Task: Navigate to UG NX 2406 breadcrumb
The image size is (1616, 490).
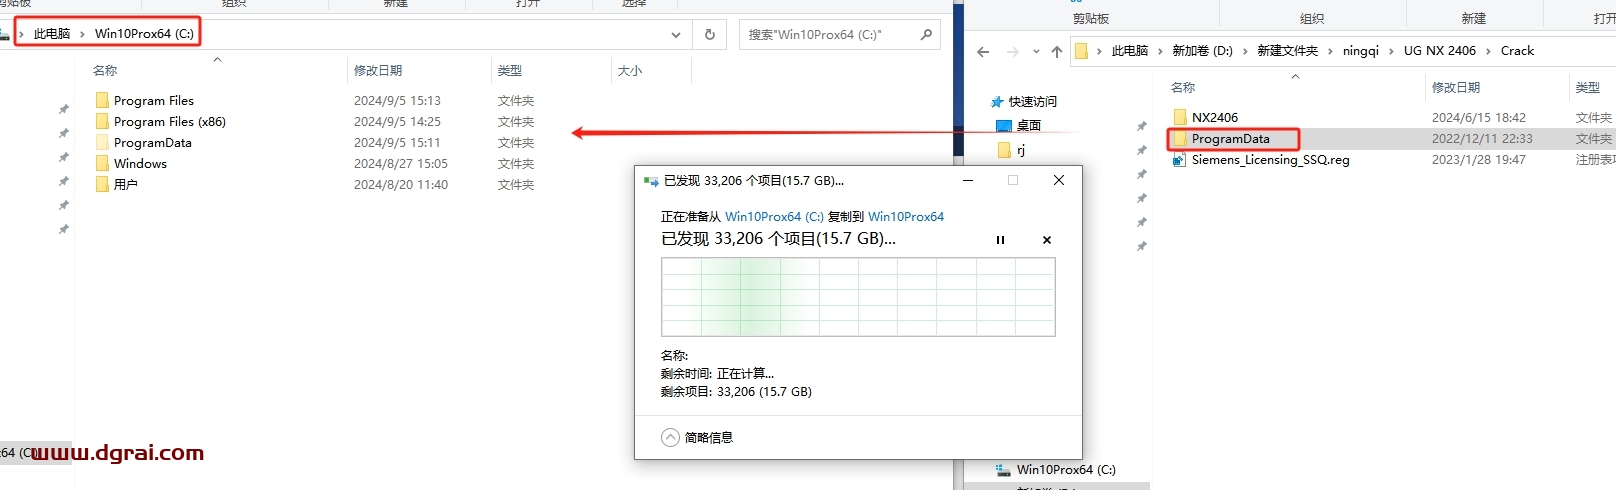Action: click(x=1439, y=51)
